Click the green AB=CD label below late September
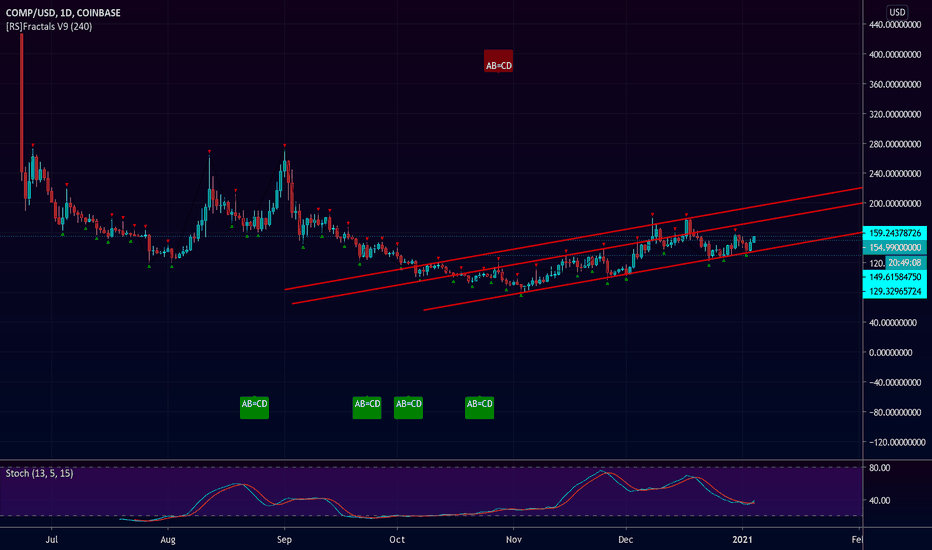This screenshot has width=932, height=550. [367, 407]
